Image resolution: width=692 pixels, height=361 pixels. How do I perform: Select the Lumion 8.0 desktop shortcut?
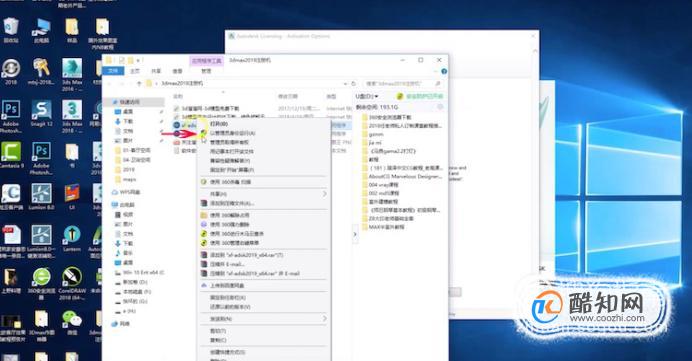tap(41, 197)
